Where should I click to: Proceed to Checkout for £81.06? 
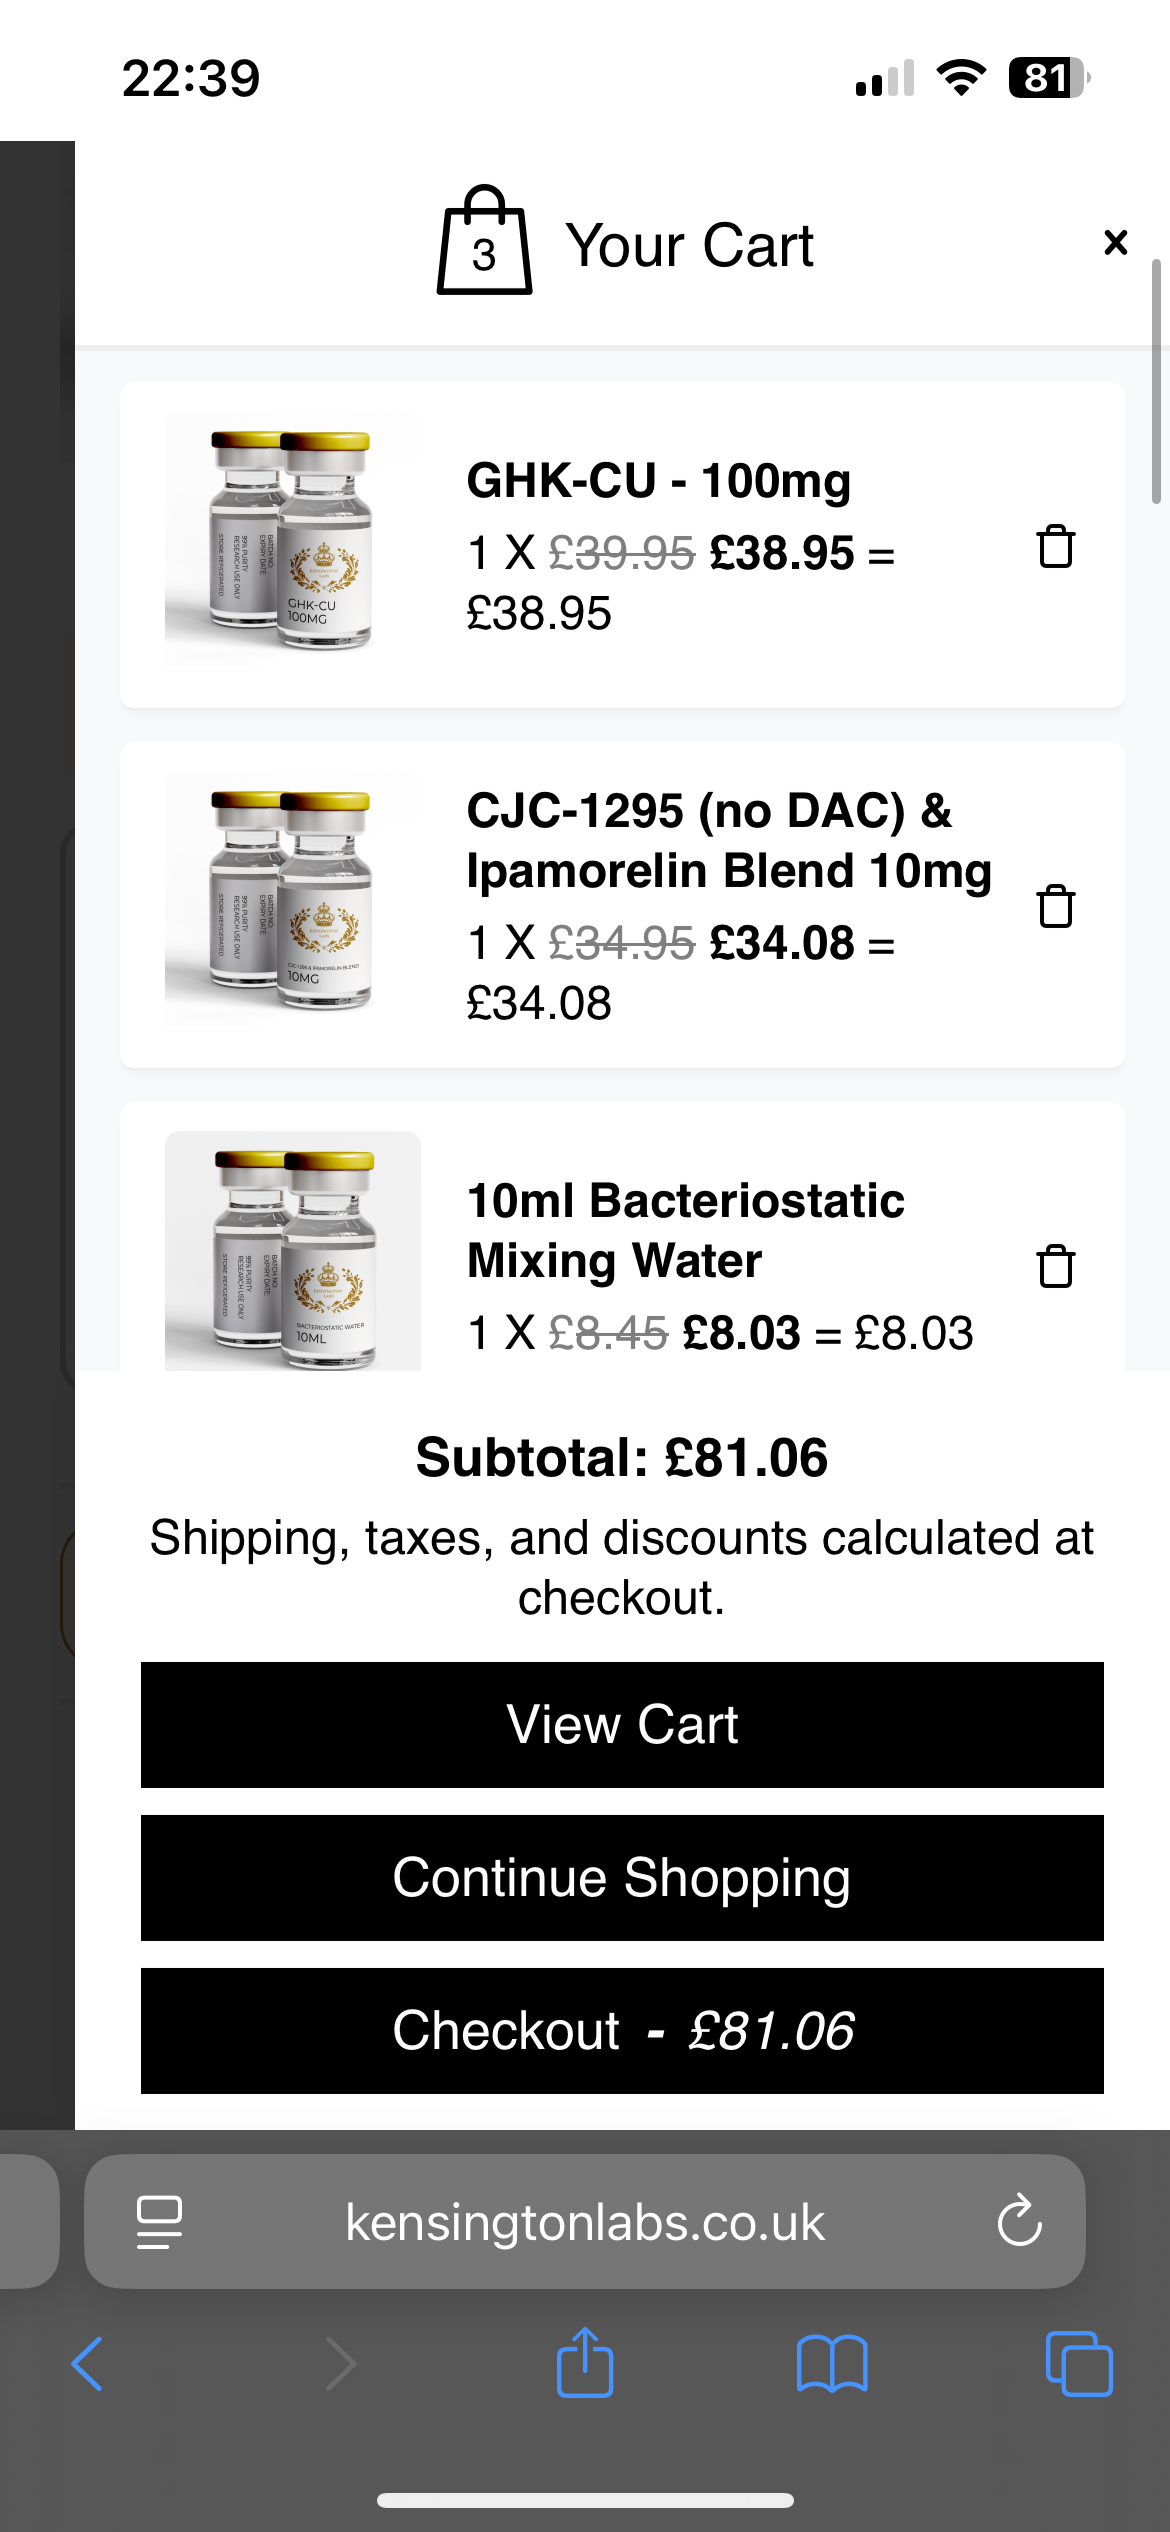pos(622,2030)
